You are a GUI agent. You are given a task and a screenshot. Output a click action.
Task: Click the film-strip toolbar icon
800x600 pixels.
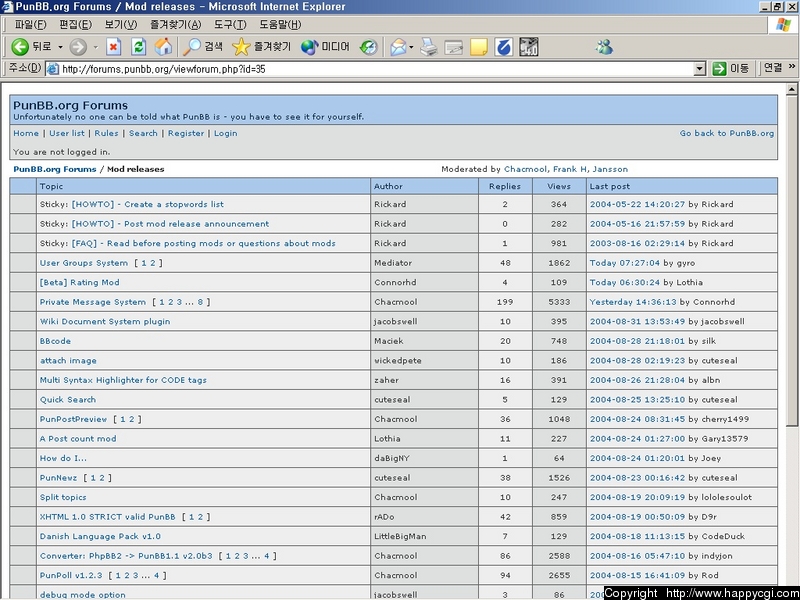click(x=529, y=47)
